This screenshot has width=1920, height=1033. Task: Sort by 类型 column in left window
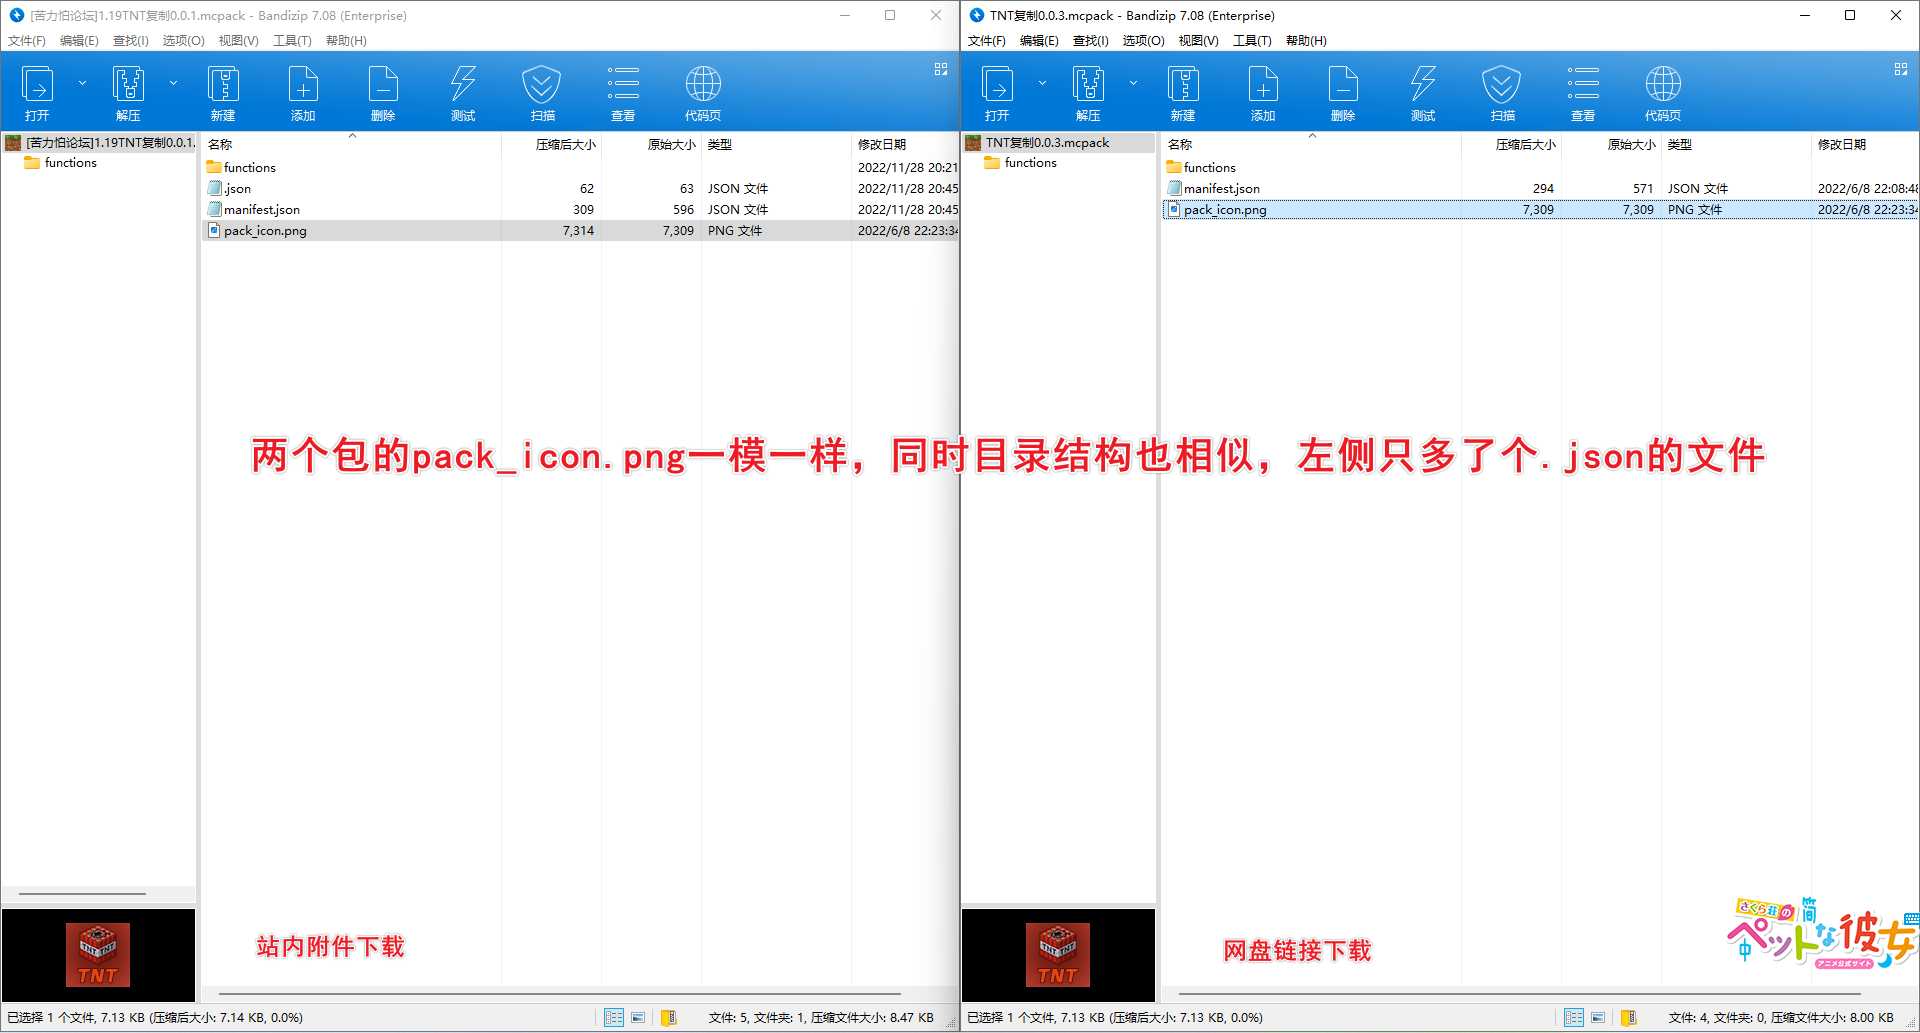[775, 145]
